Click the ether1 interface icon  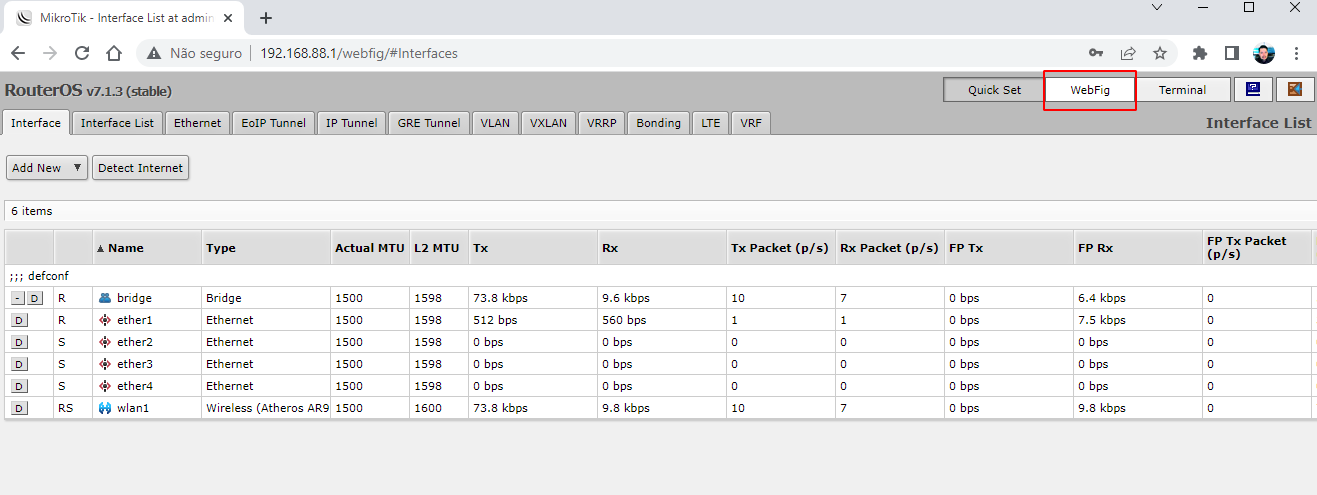pyautogui.click(x=105, y=320)
